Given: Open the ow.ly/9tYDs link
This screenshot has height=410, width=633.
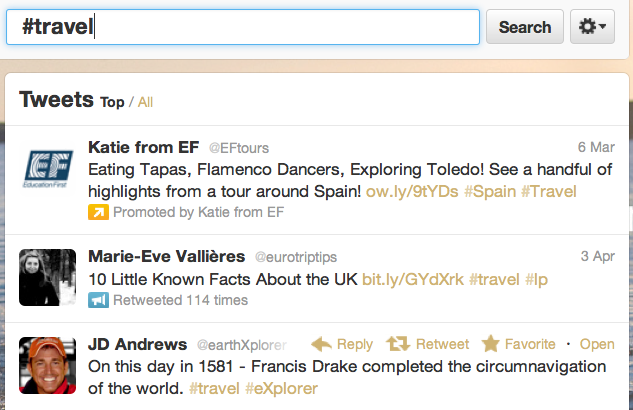Looking at the screenshot, I should point(412,191).
